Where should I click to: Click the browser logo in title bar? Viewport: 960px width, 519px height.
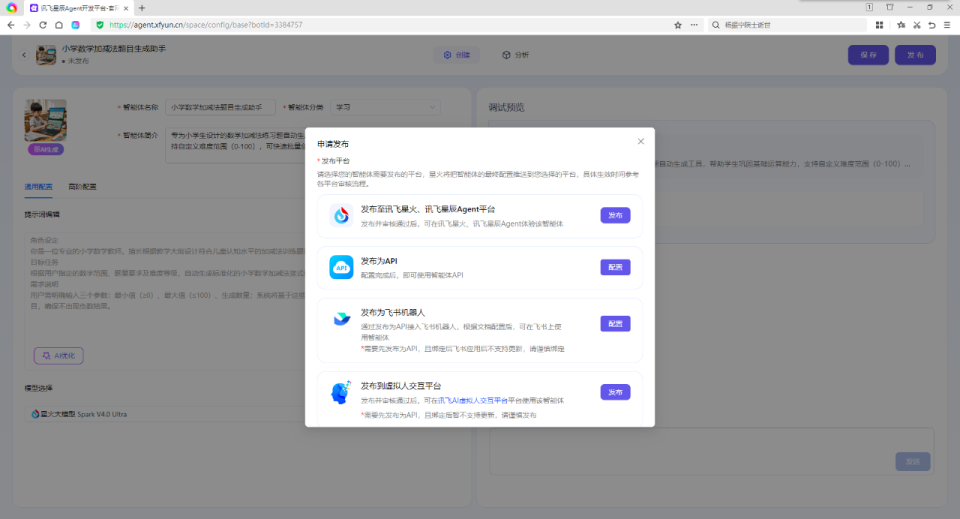click(x=12, y=8)
